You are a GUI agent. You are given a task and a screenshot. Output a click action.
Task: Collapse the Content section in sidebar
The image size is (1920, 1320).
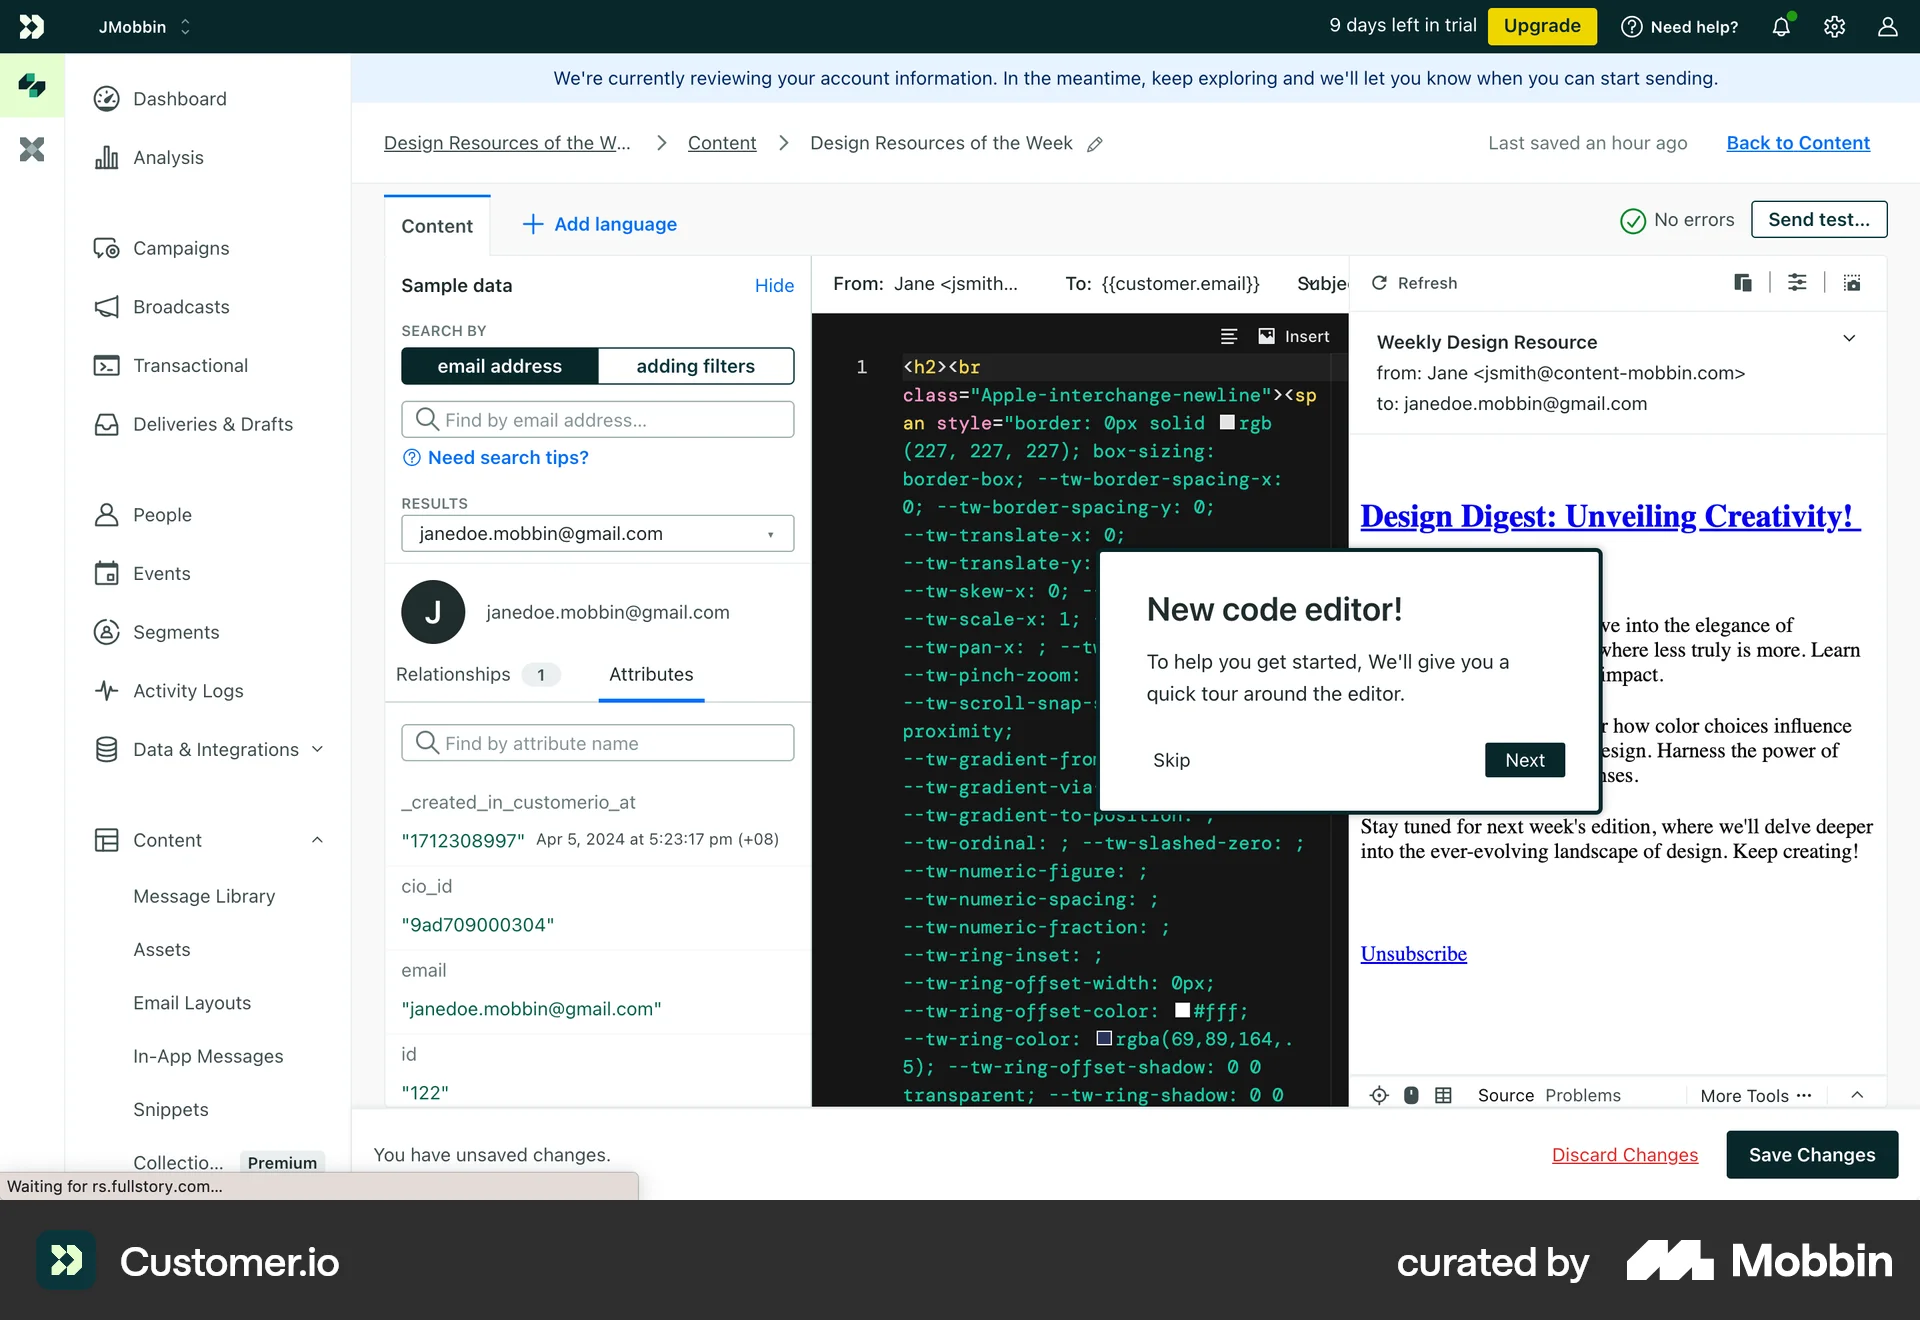coord(318,840)
